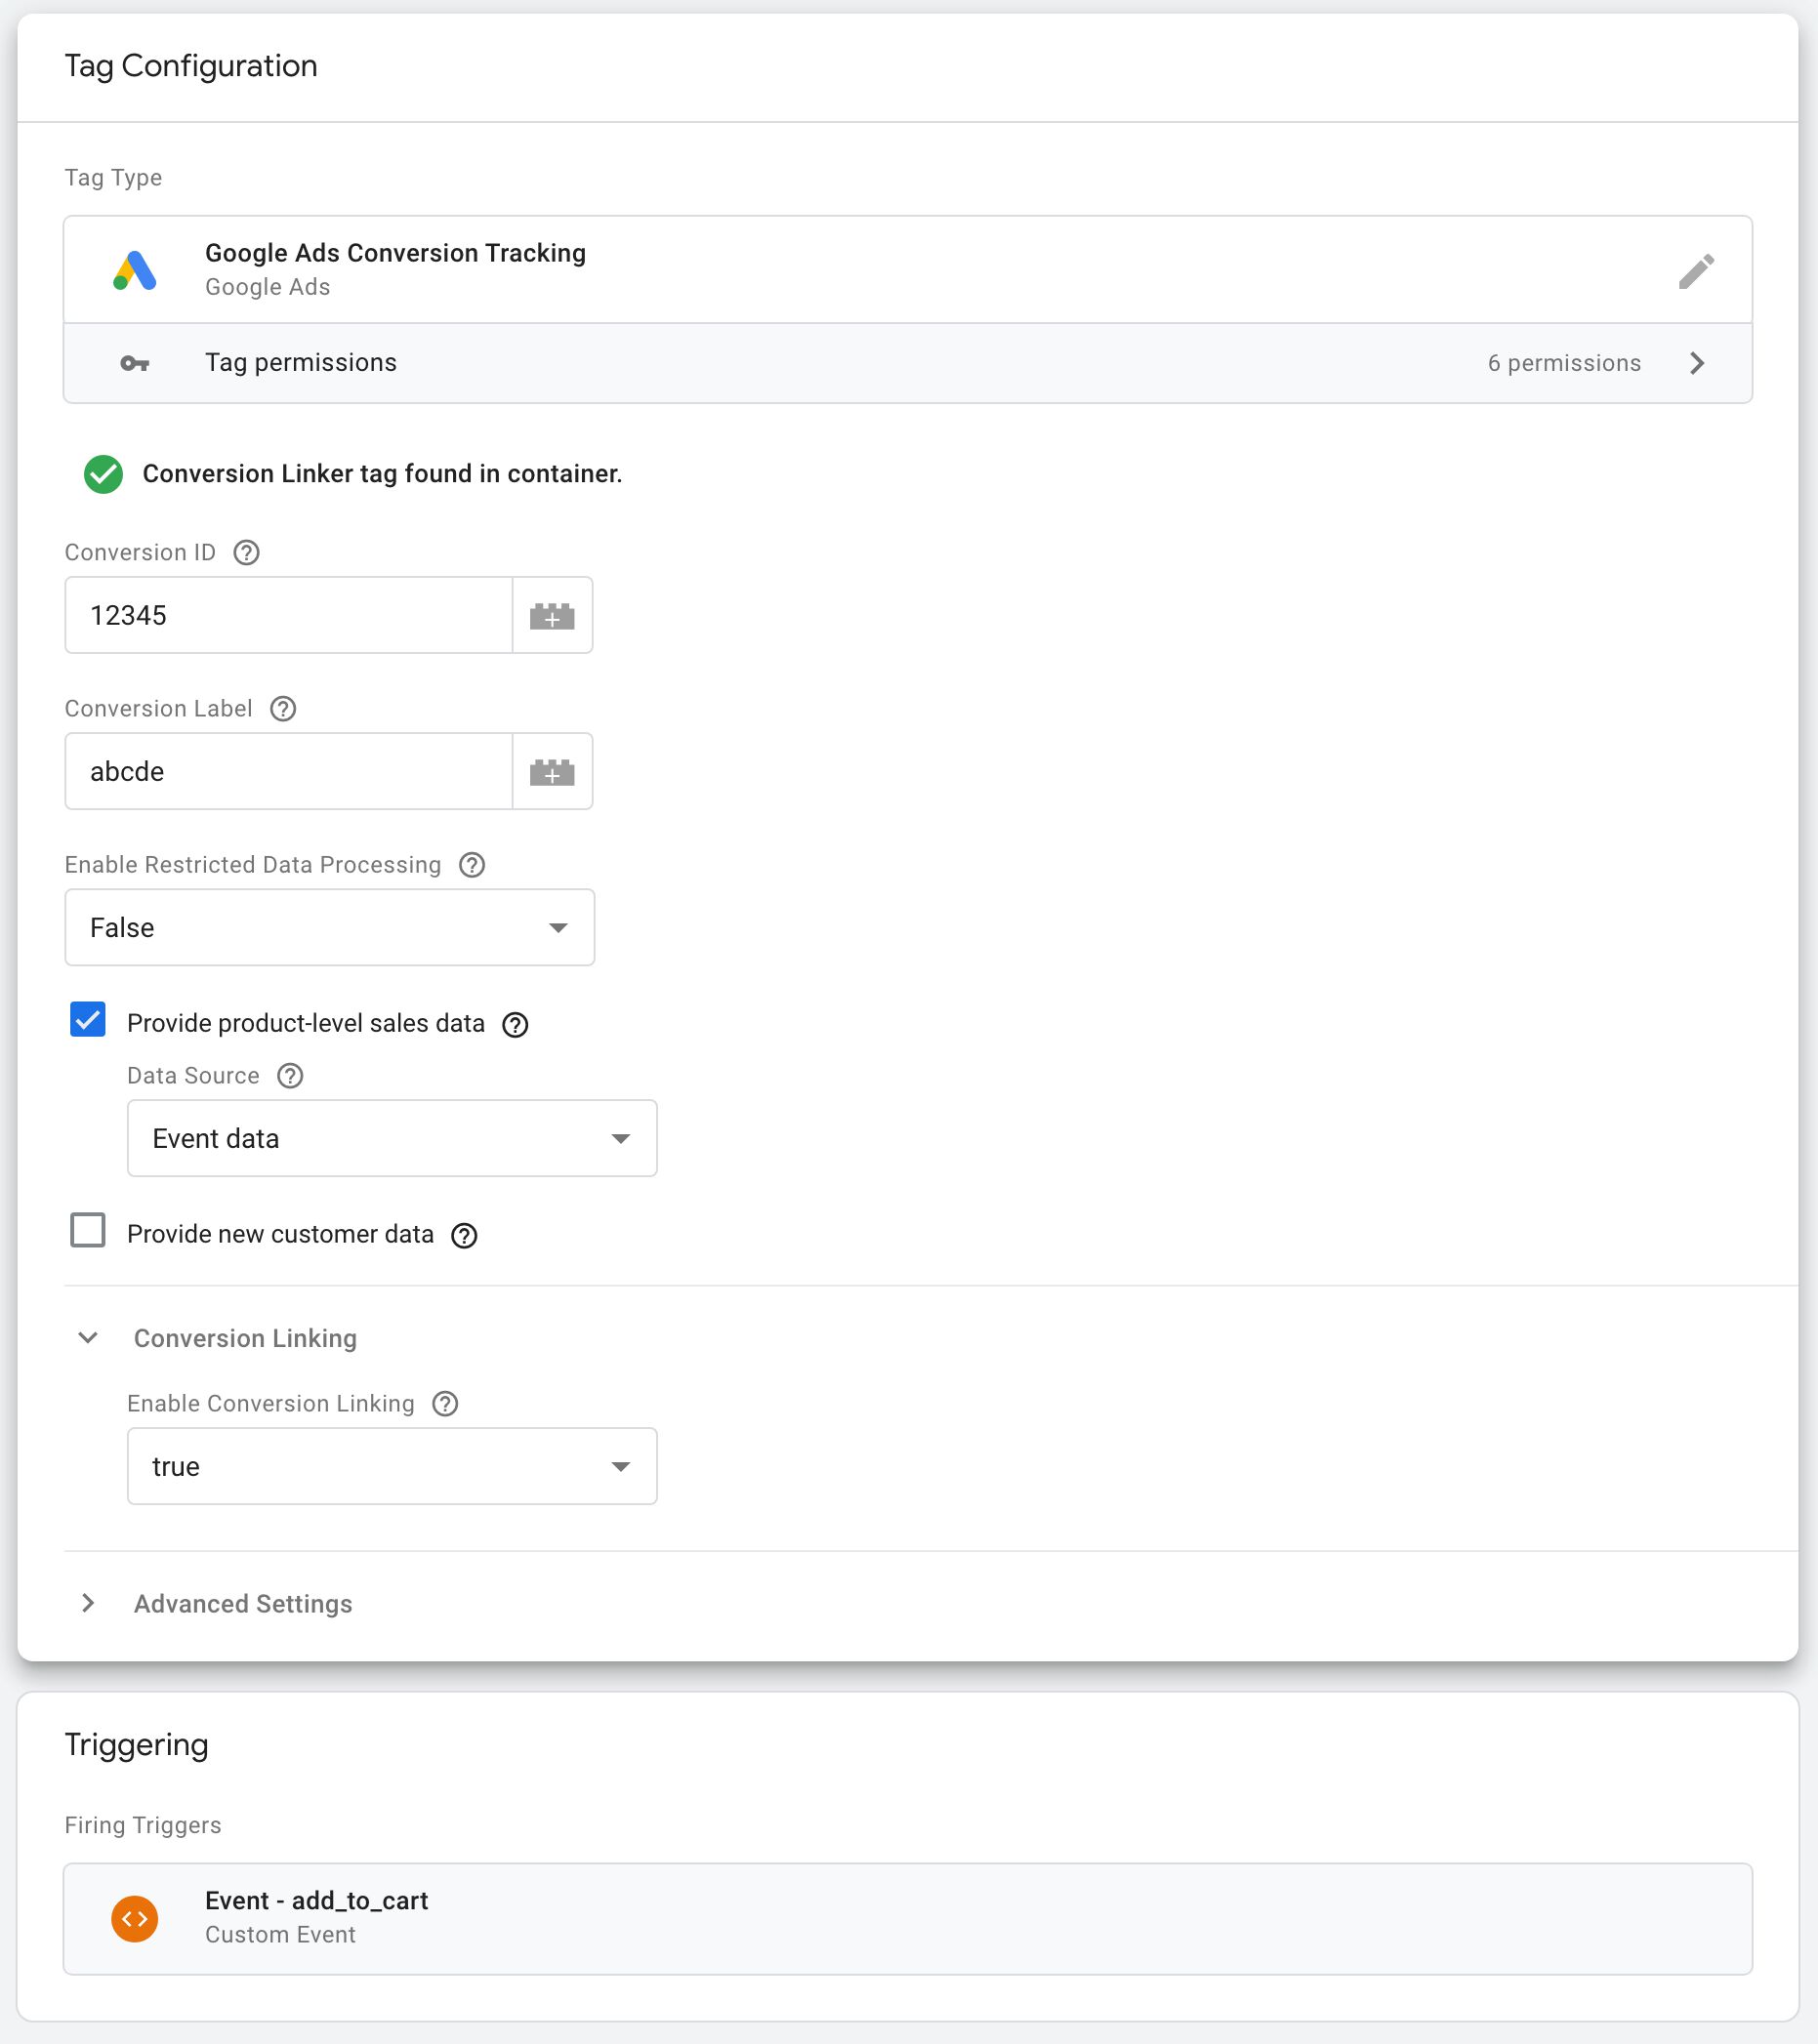Insert variable into Conversion ID field

pyautogui.click(x=552, y=615)
